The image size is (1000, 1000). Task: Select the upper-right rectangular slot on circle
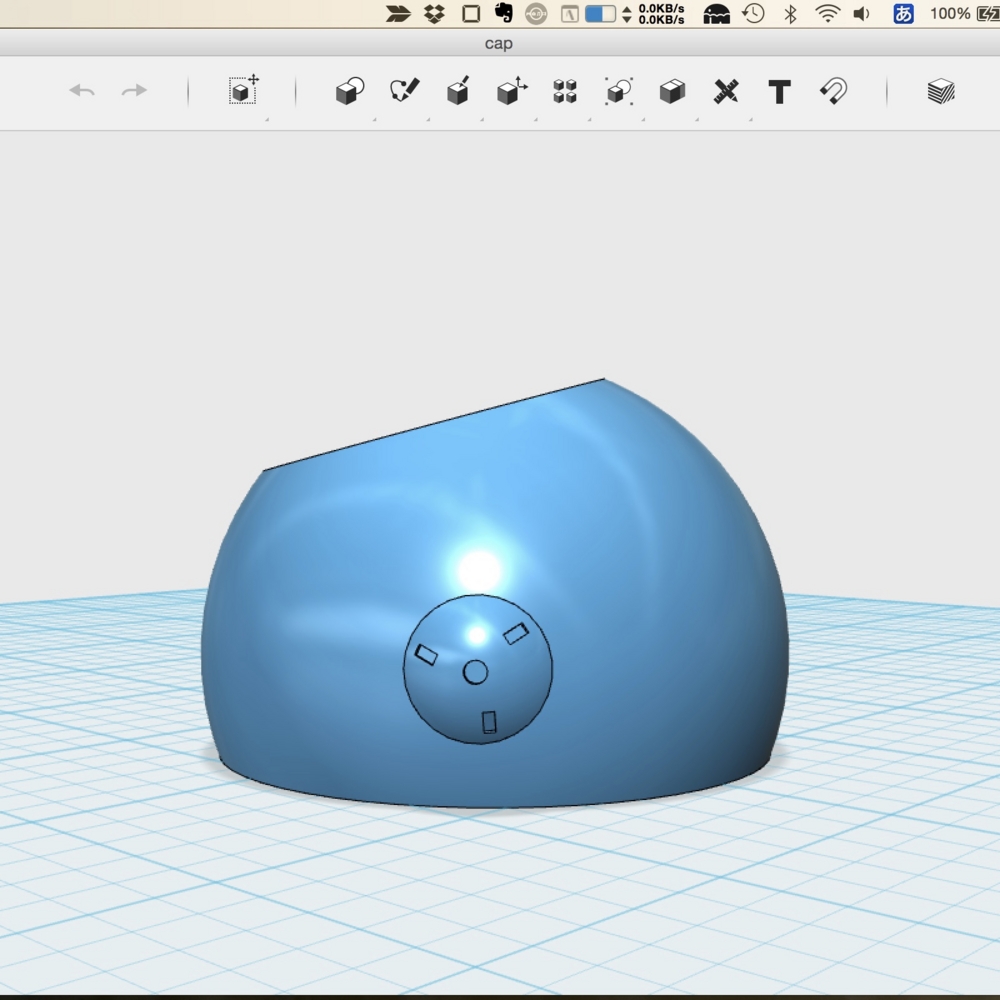[x=516, y=634]
